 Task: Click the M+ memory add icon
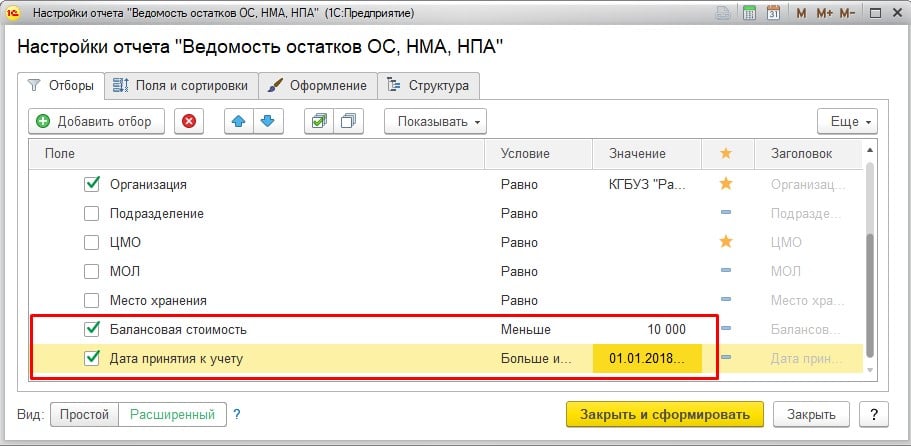click(824, 15)
